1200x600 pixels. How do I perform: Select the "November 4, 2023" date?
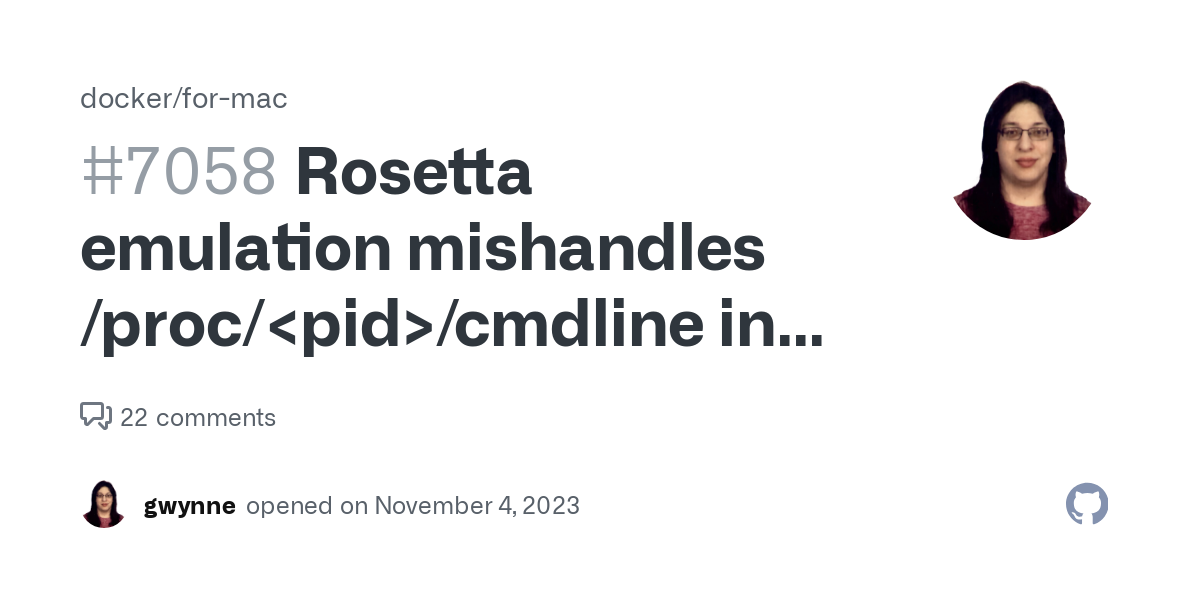(477, 506)
